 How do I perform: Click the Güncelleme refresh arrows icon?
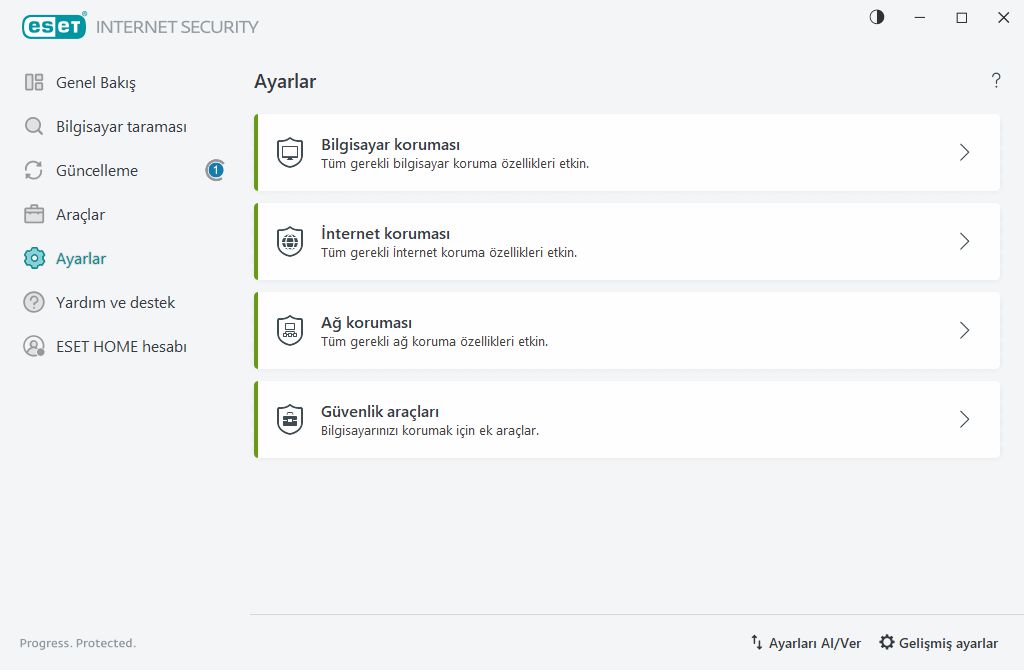click(x=34, y=170)
